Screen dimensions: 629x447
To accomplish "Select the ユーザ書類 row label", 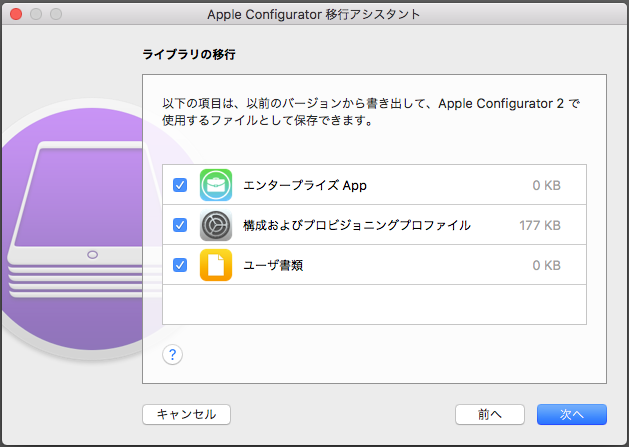I will point(273,265).
